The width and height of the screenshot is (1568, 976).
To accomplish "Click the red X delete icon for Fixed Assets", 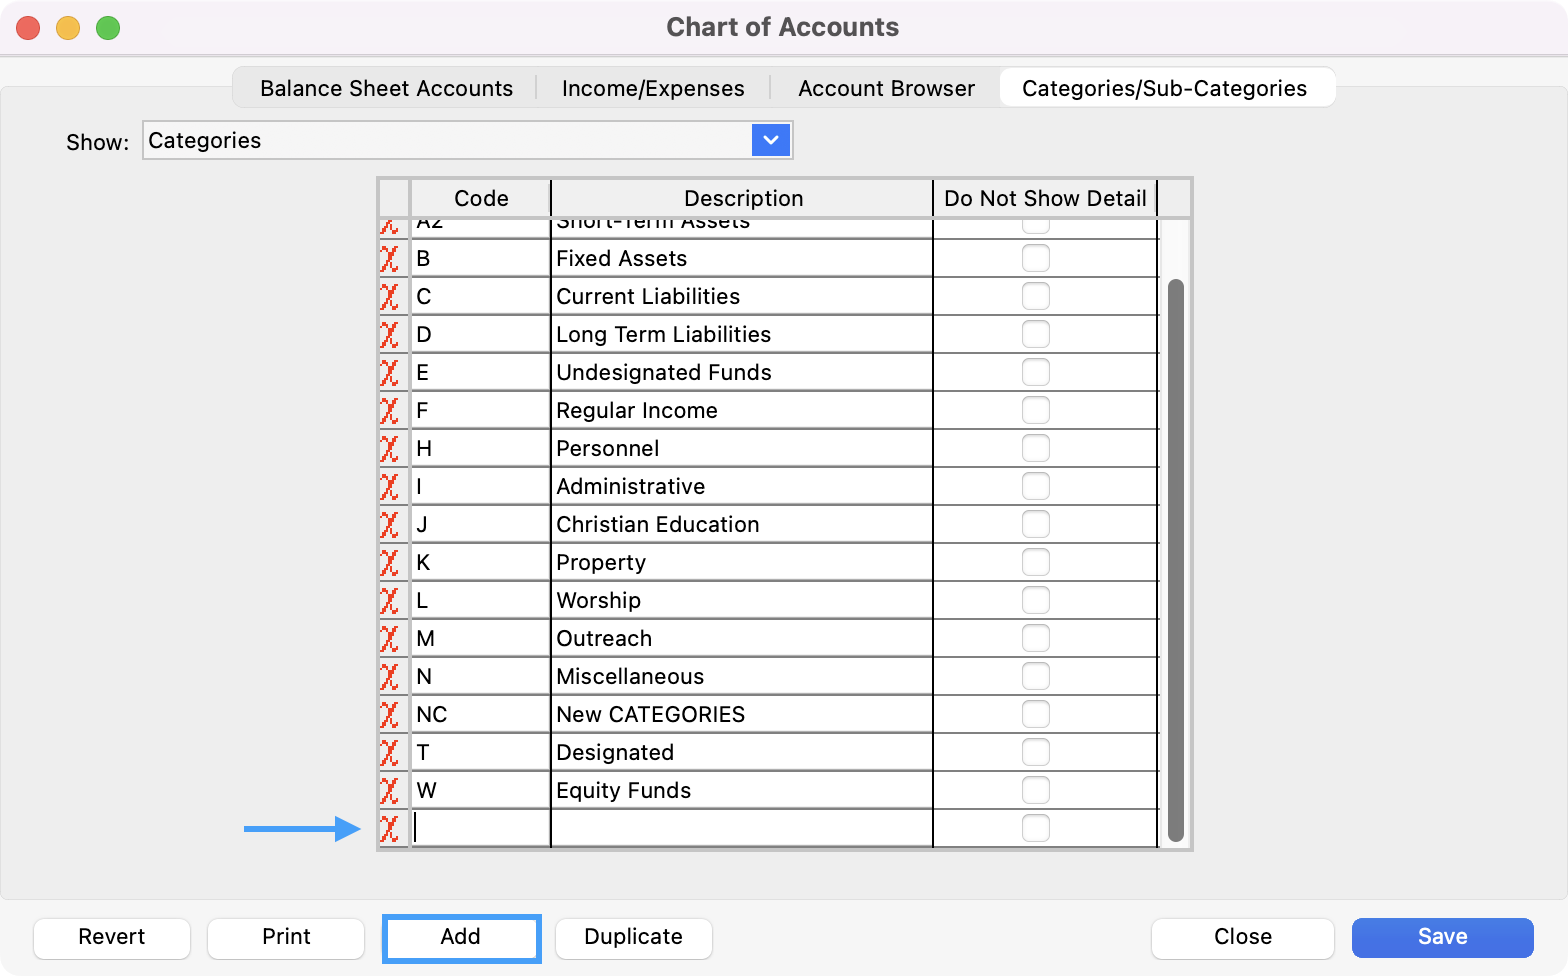I will click(x=390, y=259).
